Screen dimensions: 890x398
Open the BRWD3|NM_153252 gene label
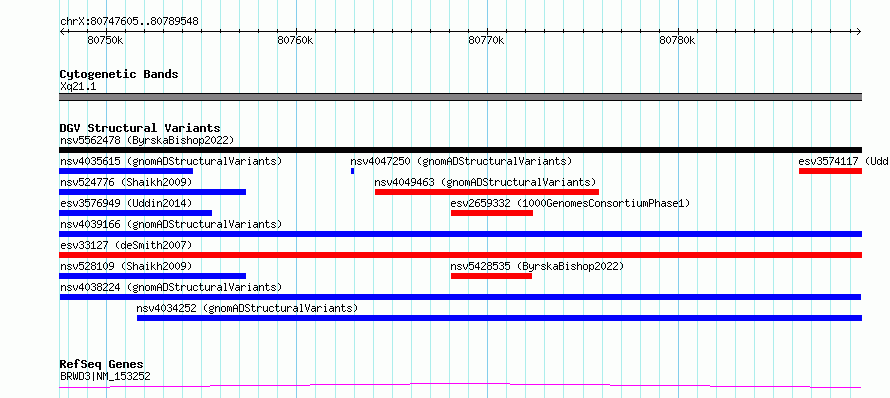[105, 376]
